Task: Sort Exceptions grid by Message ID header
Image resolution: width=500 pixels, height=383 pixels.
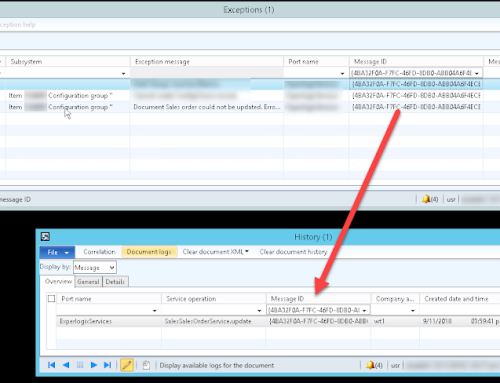Action: [x=416, y=62]
